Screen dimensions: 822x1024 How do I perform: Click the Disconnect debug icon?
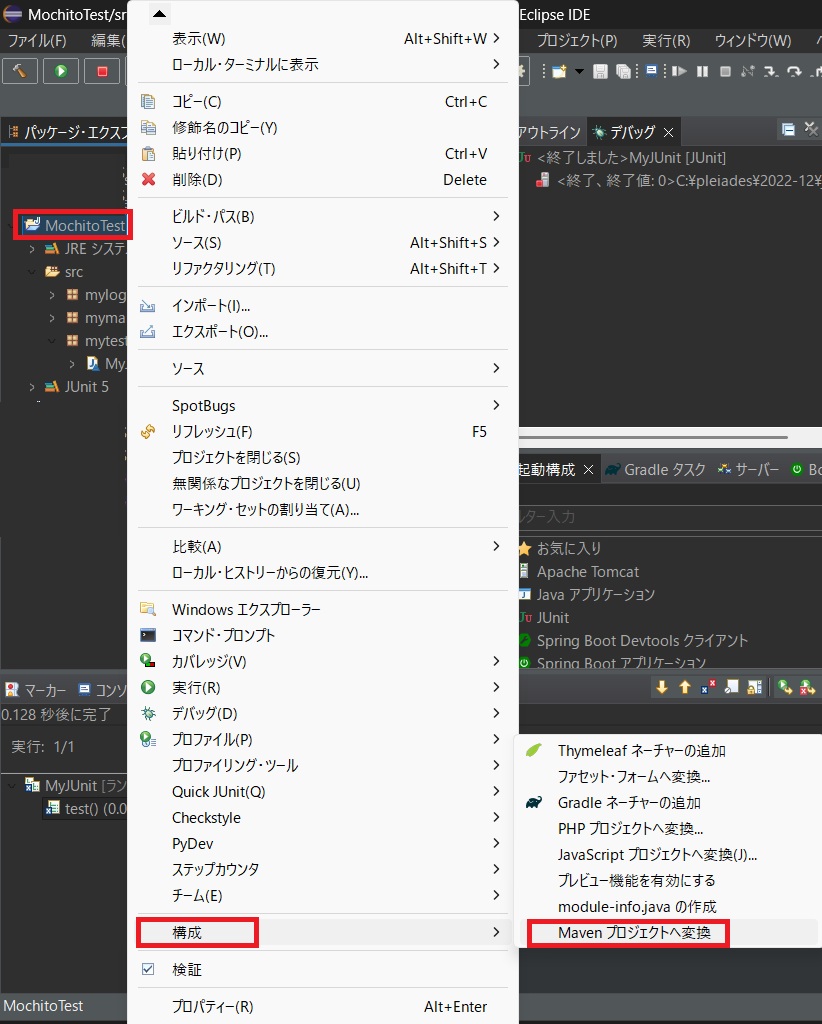748,71
